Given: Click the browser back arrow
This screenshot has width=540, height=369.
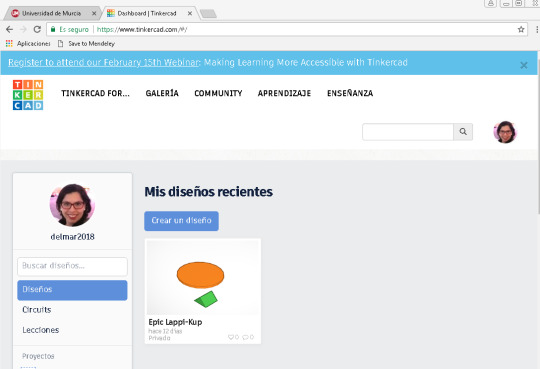Looking at the screenshot, I should pyautogui.click(x=9, y=30).
